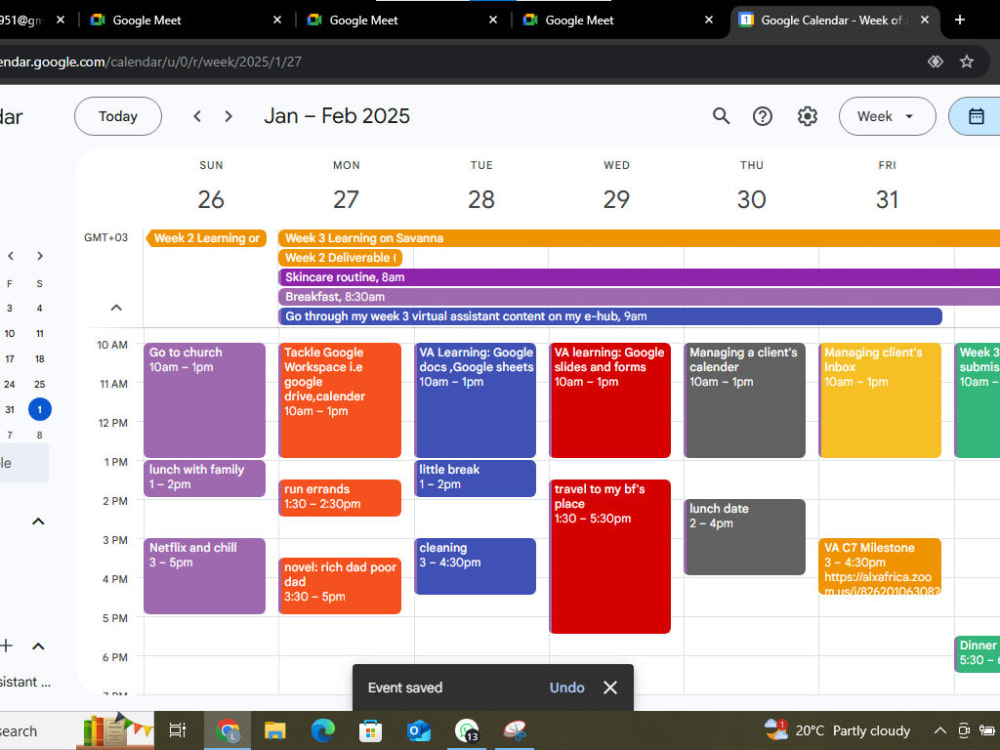1000x750 pixels.
Task: Open weather widget showing 20°C Partly cloudy
Action: point(837,731)
